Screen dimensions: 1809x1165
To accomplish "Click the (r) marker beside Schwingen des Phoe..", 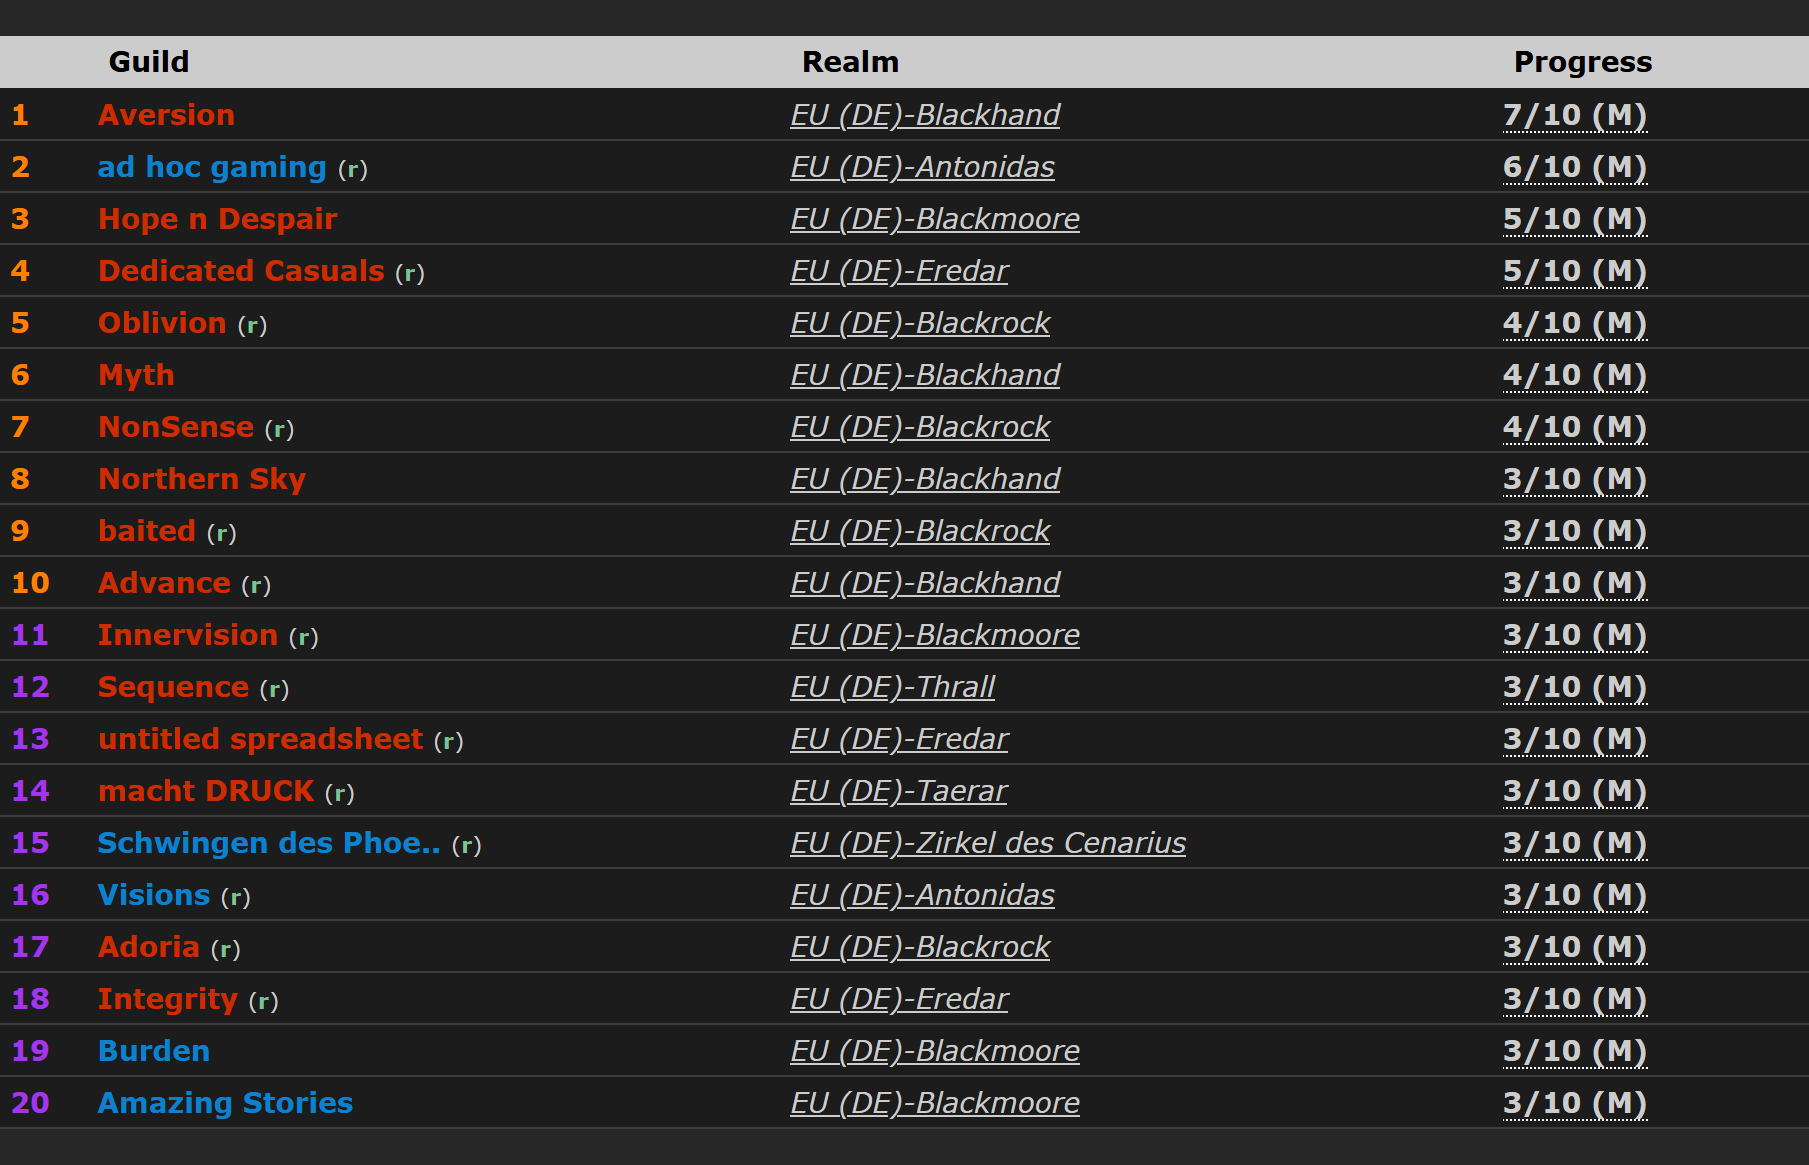I will click(467, 845).
